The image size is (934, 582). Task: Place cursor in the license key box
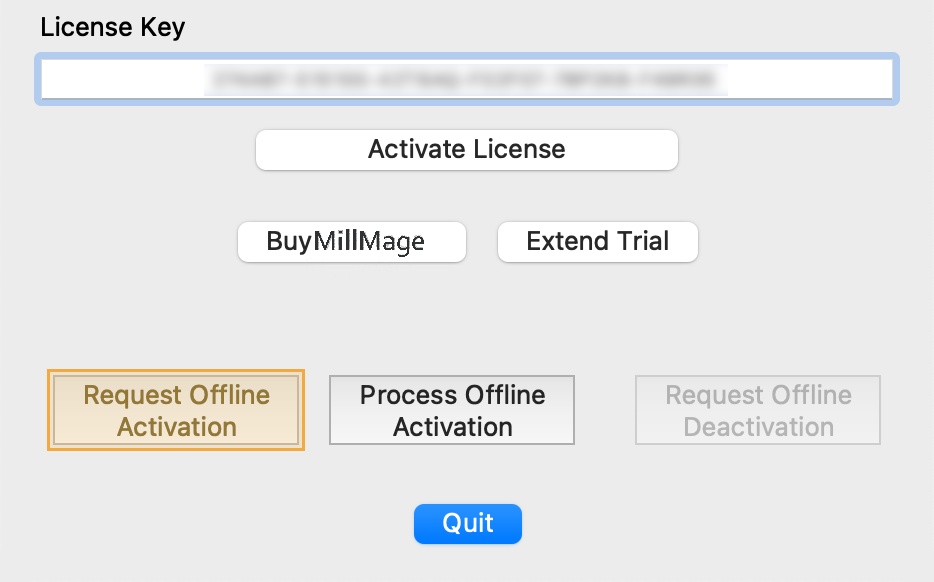click(467, 79)
